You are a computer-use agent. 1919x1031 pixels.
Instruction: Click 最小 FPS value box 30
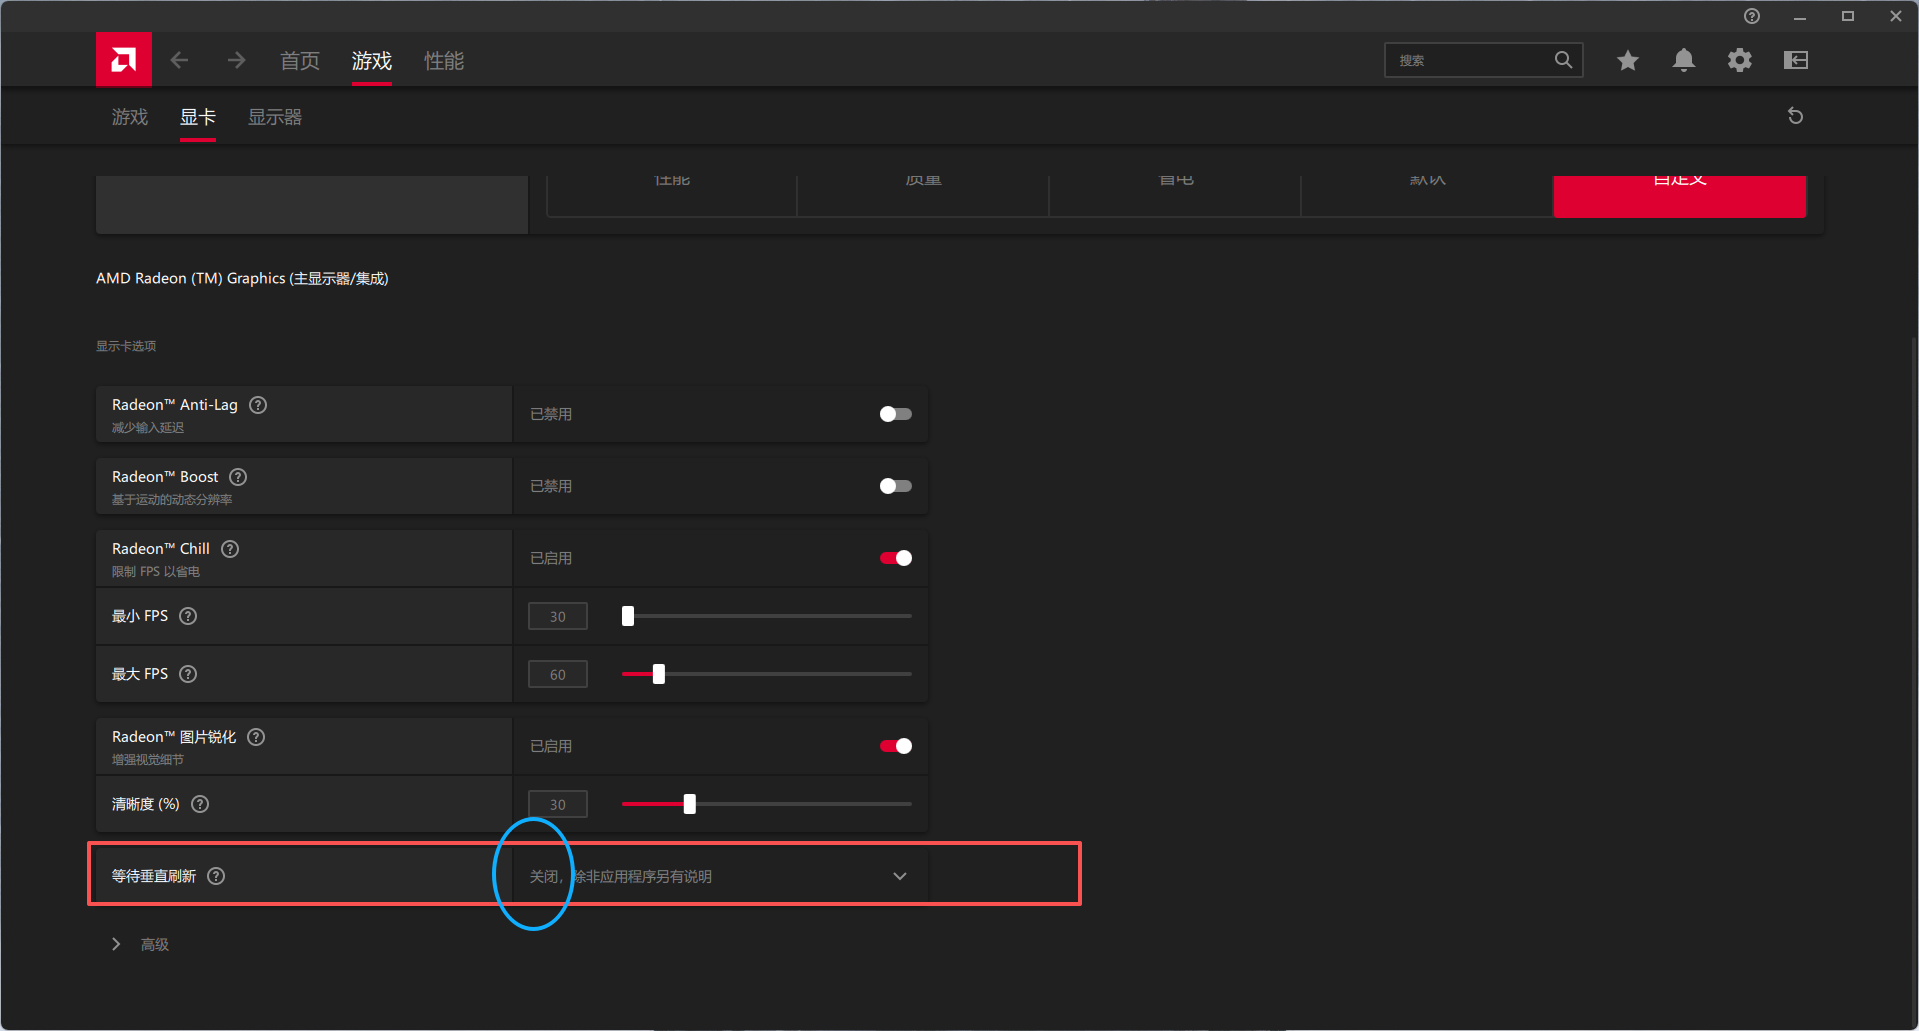(x=558, y=616)
